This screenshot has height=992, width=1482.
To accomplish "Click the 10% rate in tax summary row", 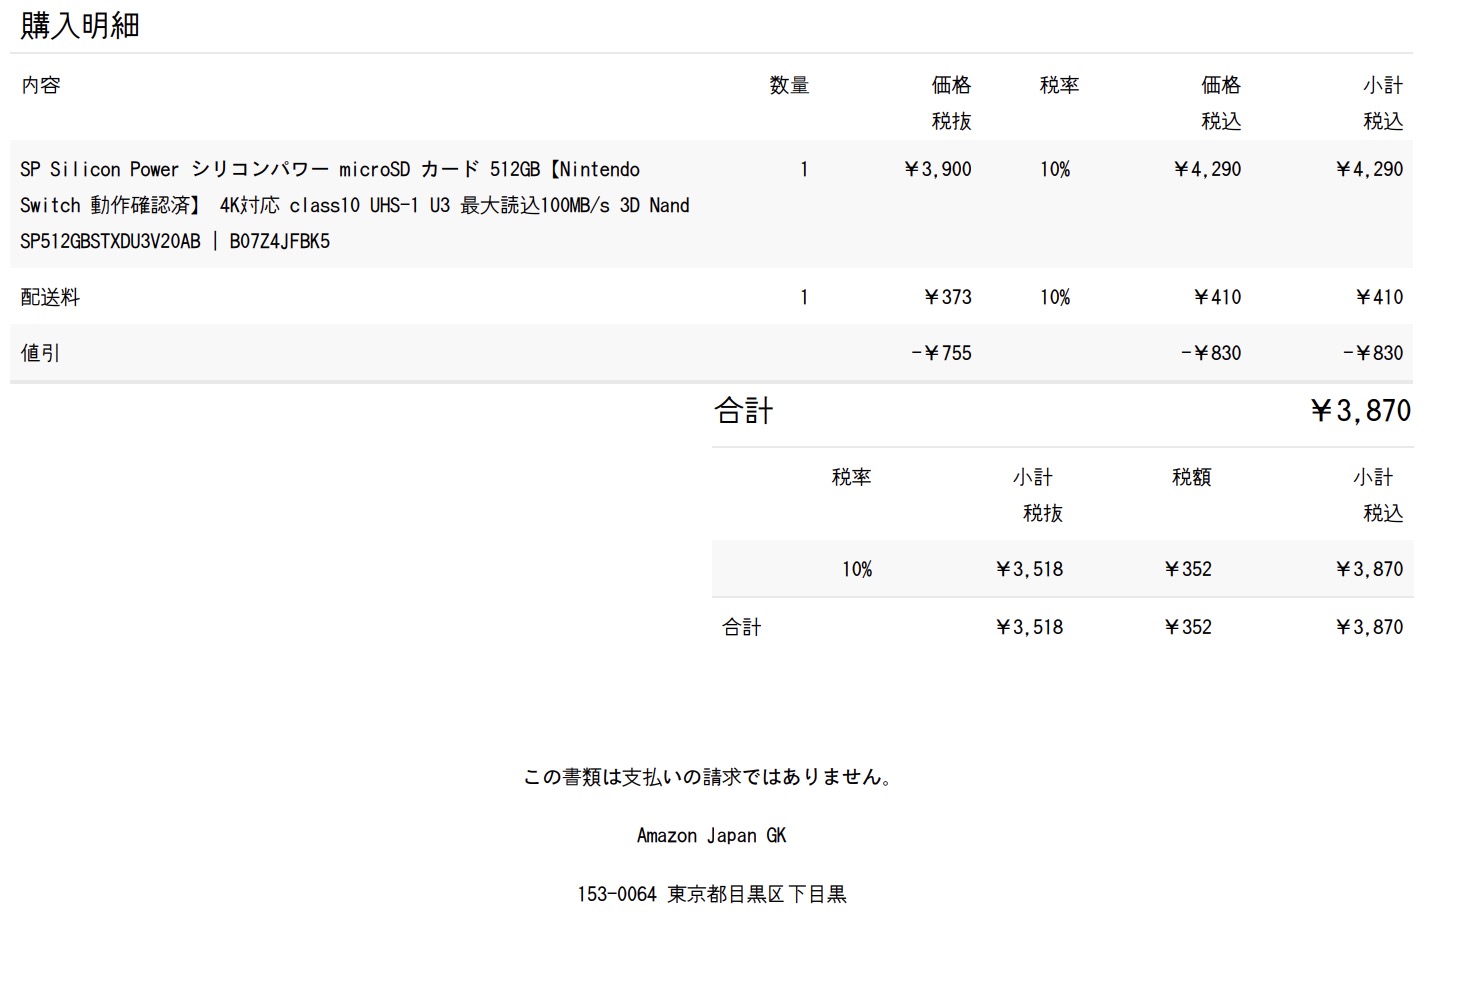I will [x=856, y=569].
